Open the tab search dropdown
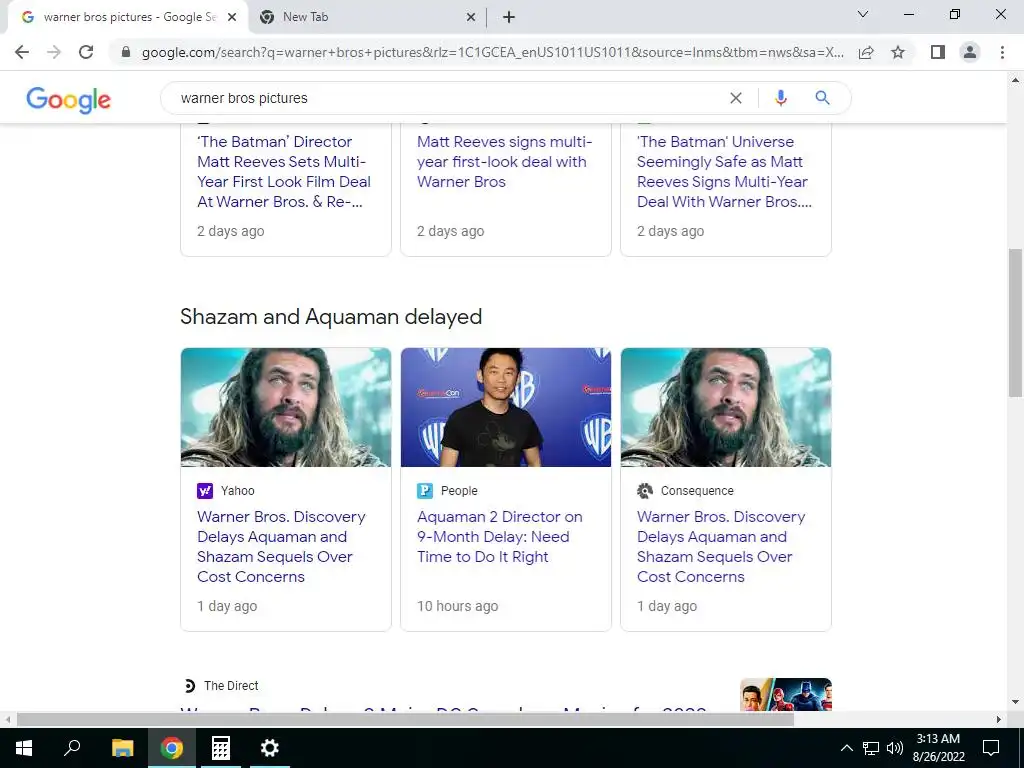The height and width of the screenshot is (768, 1024). coord(863,14)
